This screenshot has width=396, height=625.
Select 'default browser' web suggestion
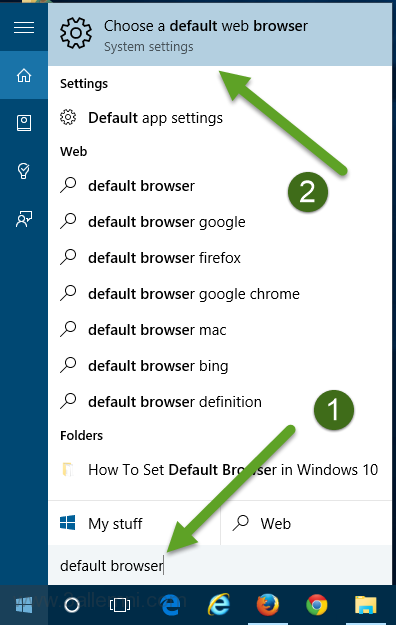(x=220, y=186)
